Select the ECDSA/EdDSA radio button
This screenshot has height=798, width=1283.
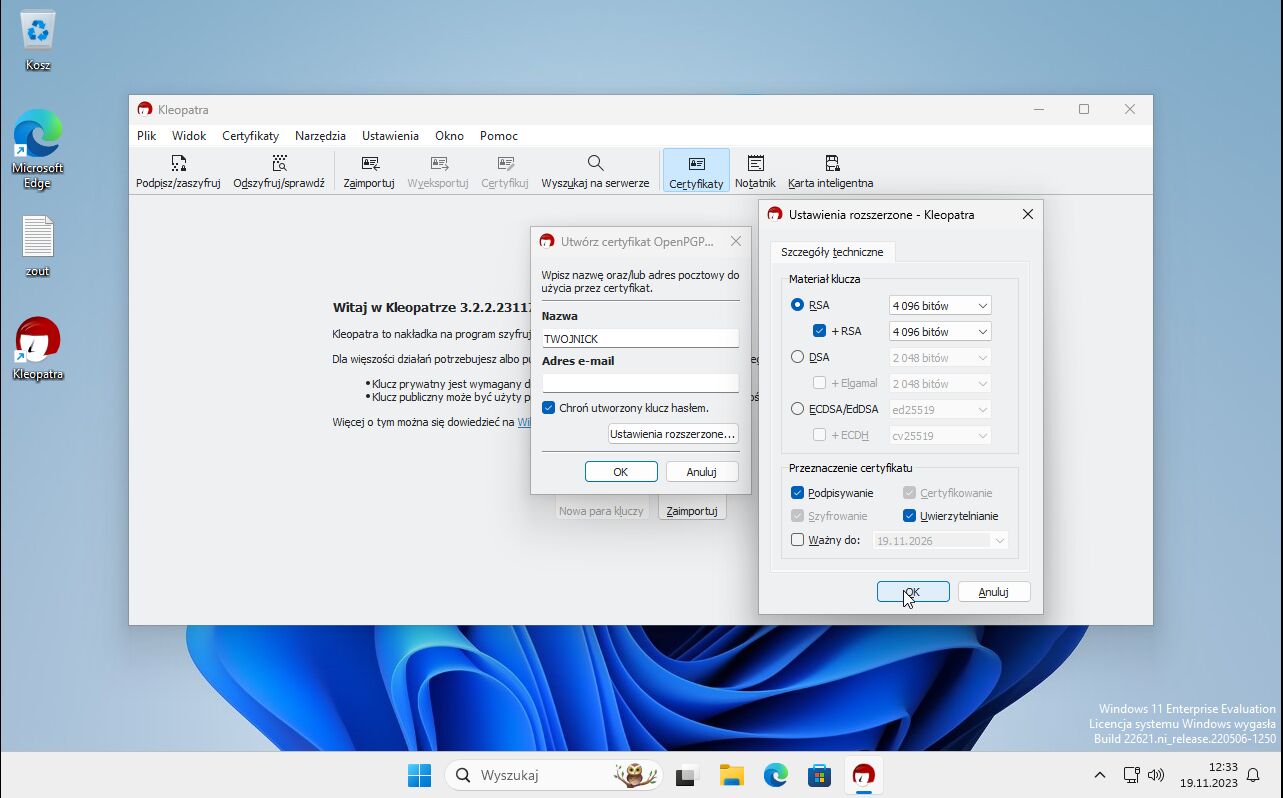pyautogui.click(x=798, y=409)
